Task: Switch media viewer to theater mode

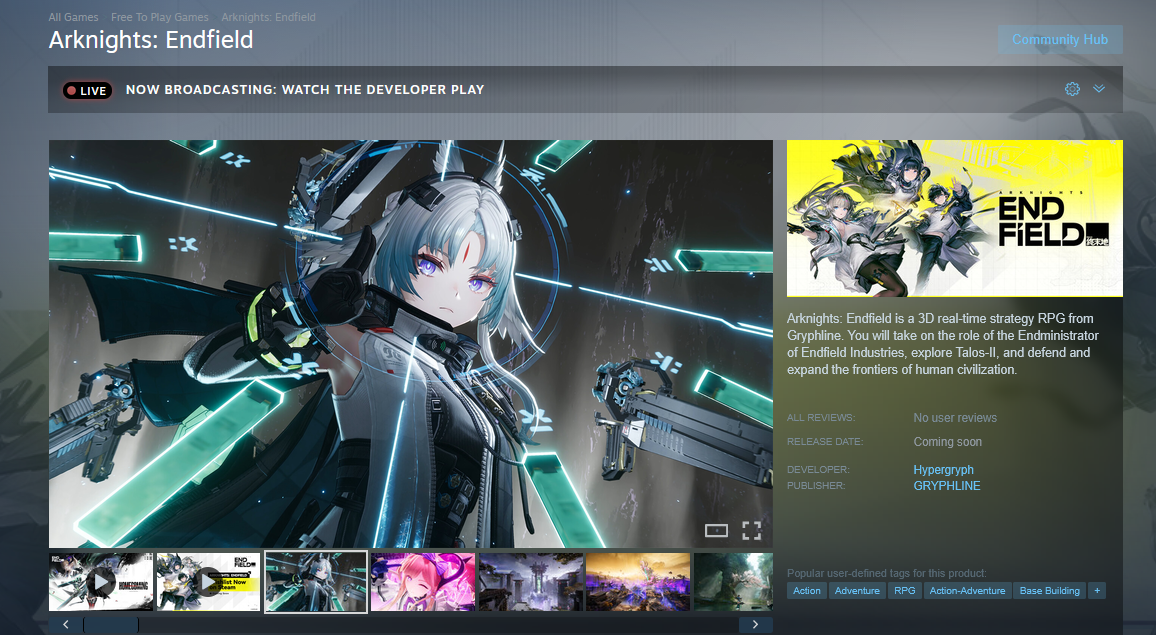Action: tap(717, 530)
